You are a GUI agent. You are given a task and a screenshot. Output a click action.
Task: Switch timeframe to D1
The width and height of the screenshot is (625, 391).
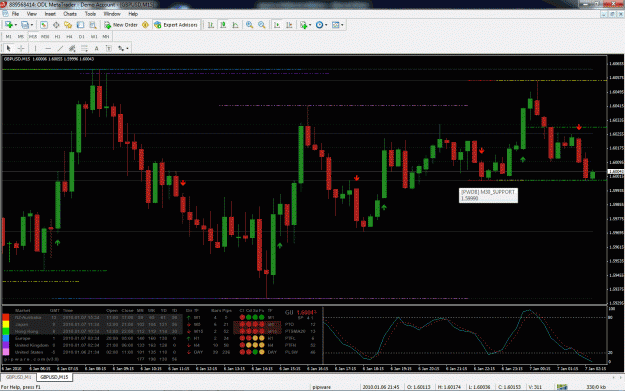[82, 36]
